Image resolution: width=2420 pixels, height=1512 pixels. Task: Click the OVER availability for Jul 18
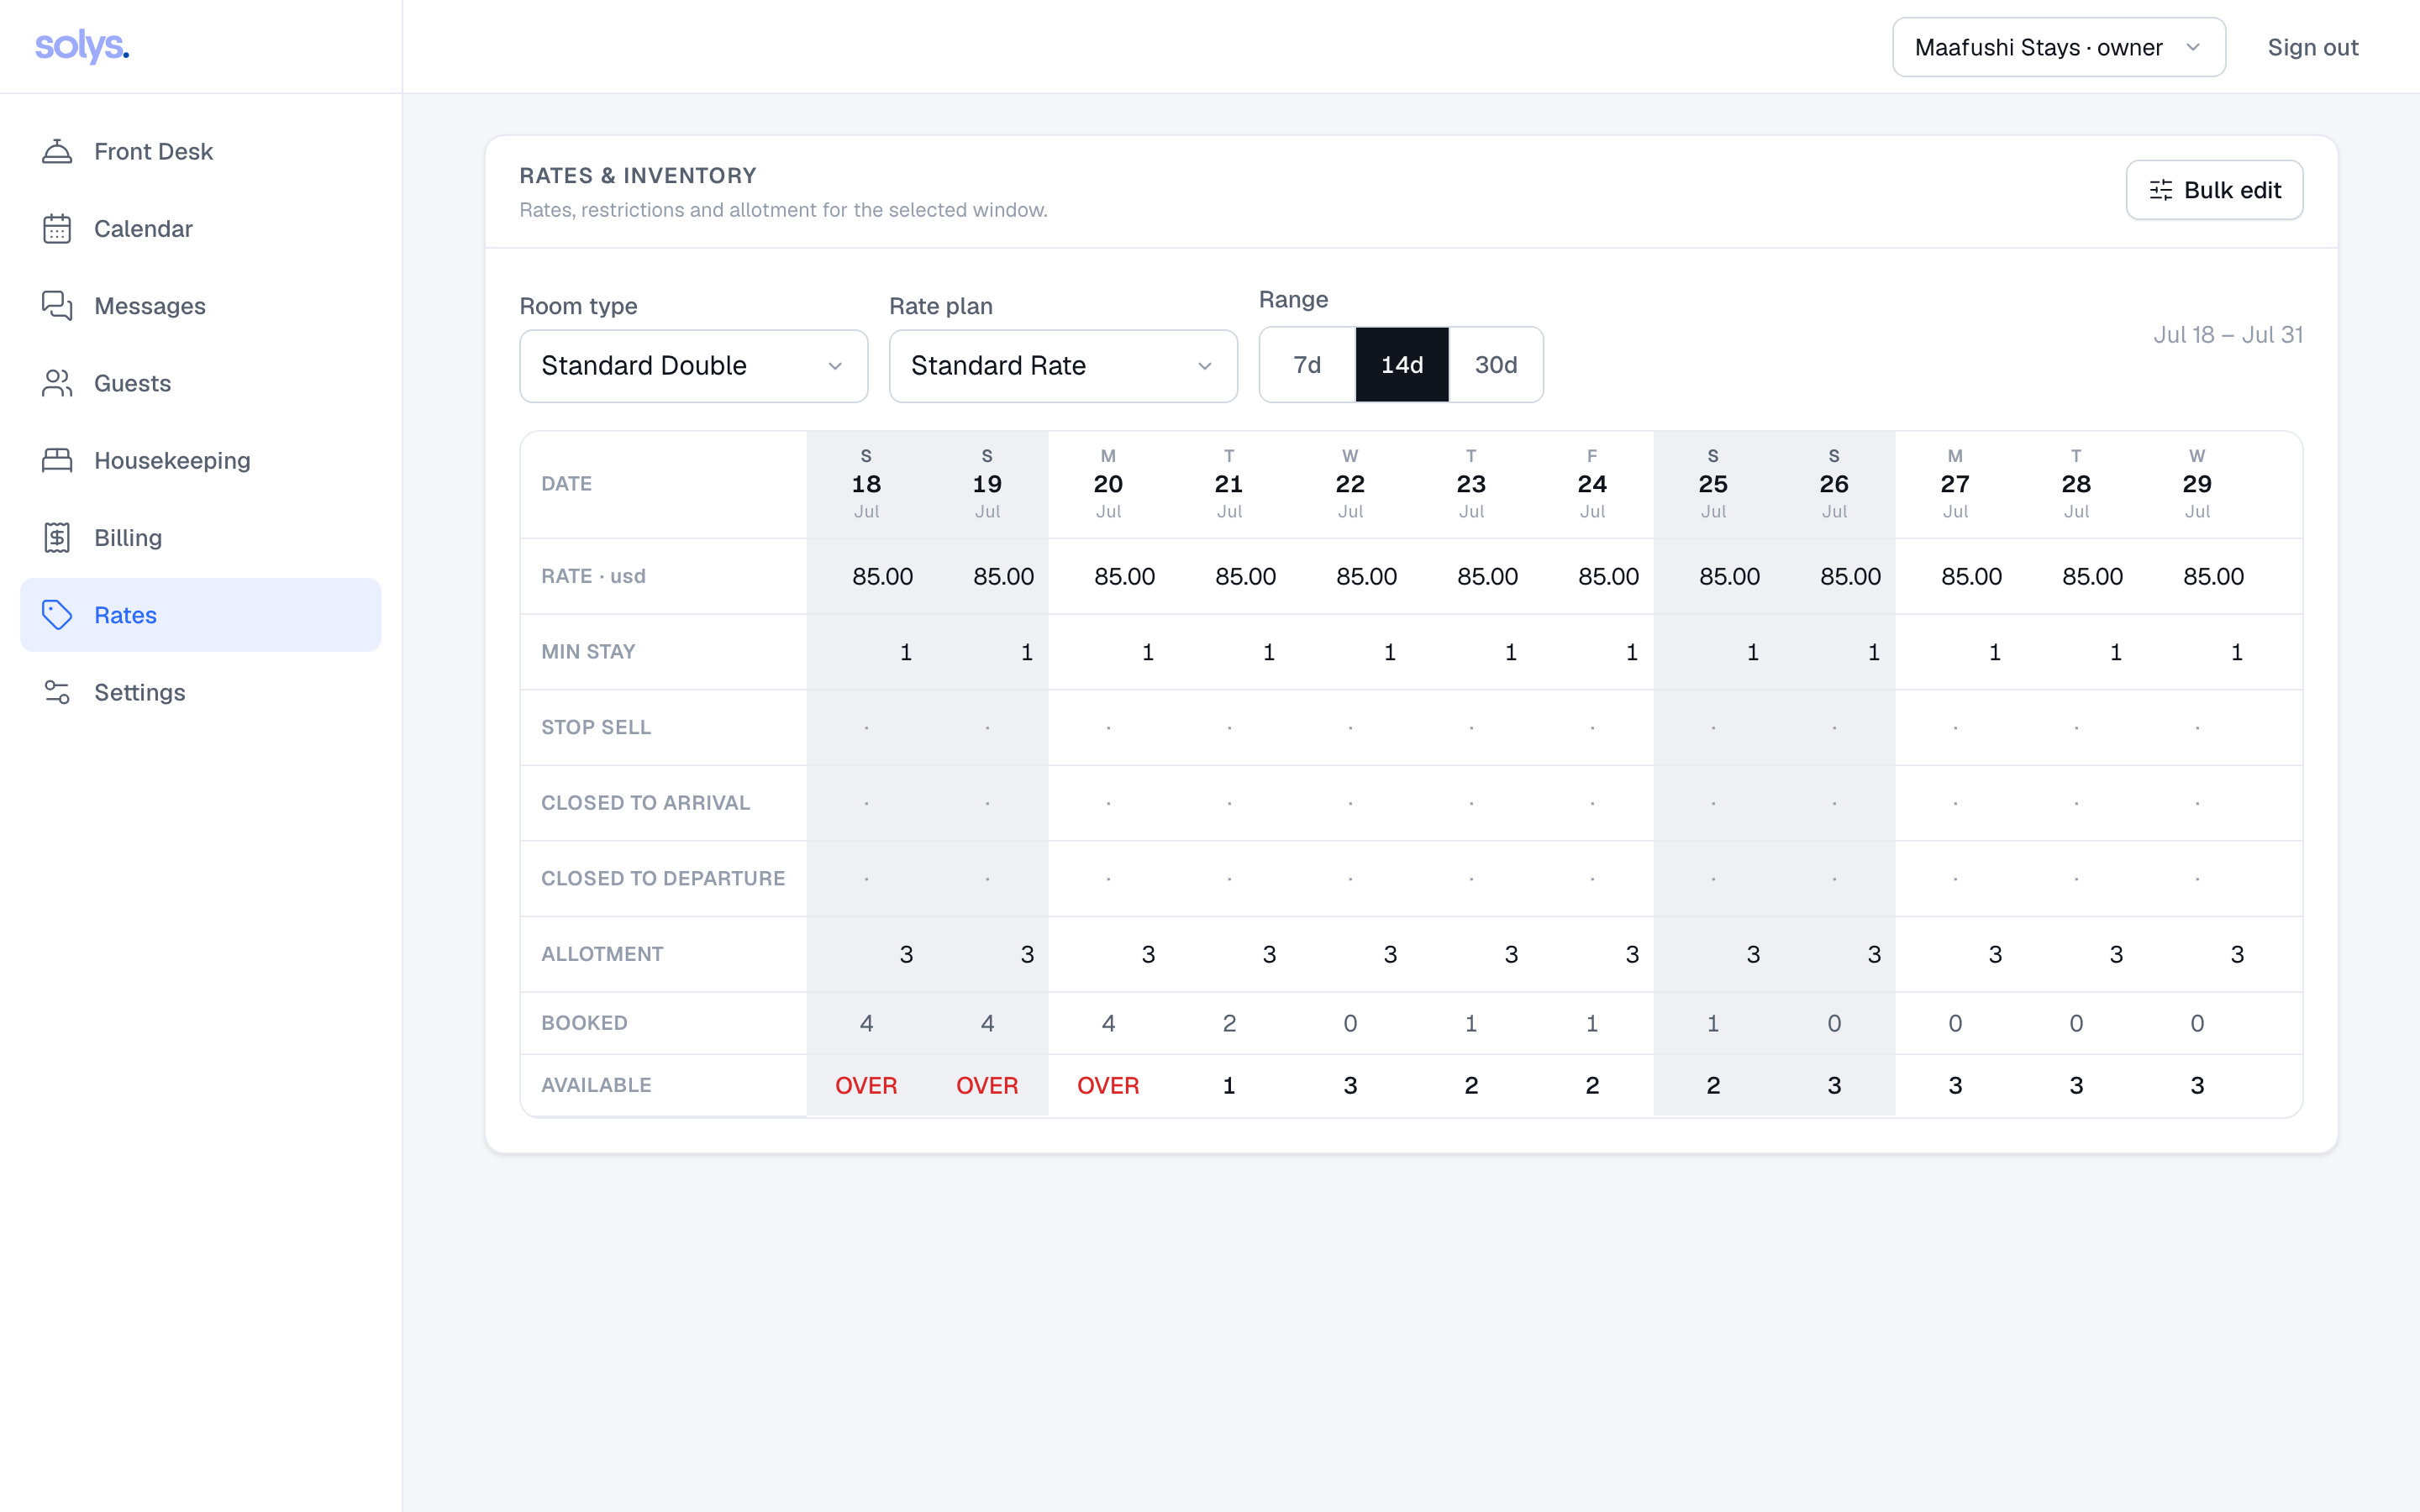(x=866, y=1085)
